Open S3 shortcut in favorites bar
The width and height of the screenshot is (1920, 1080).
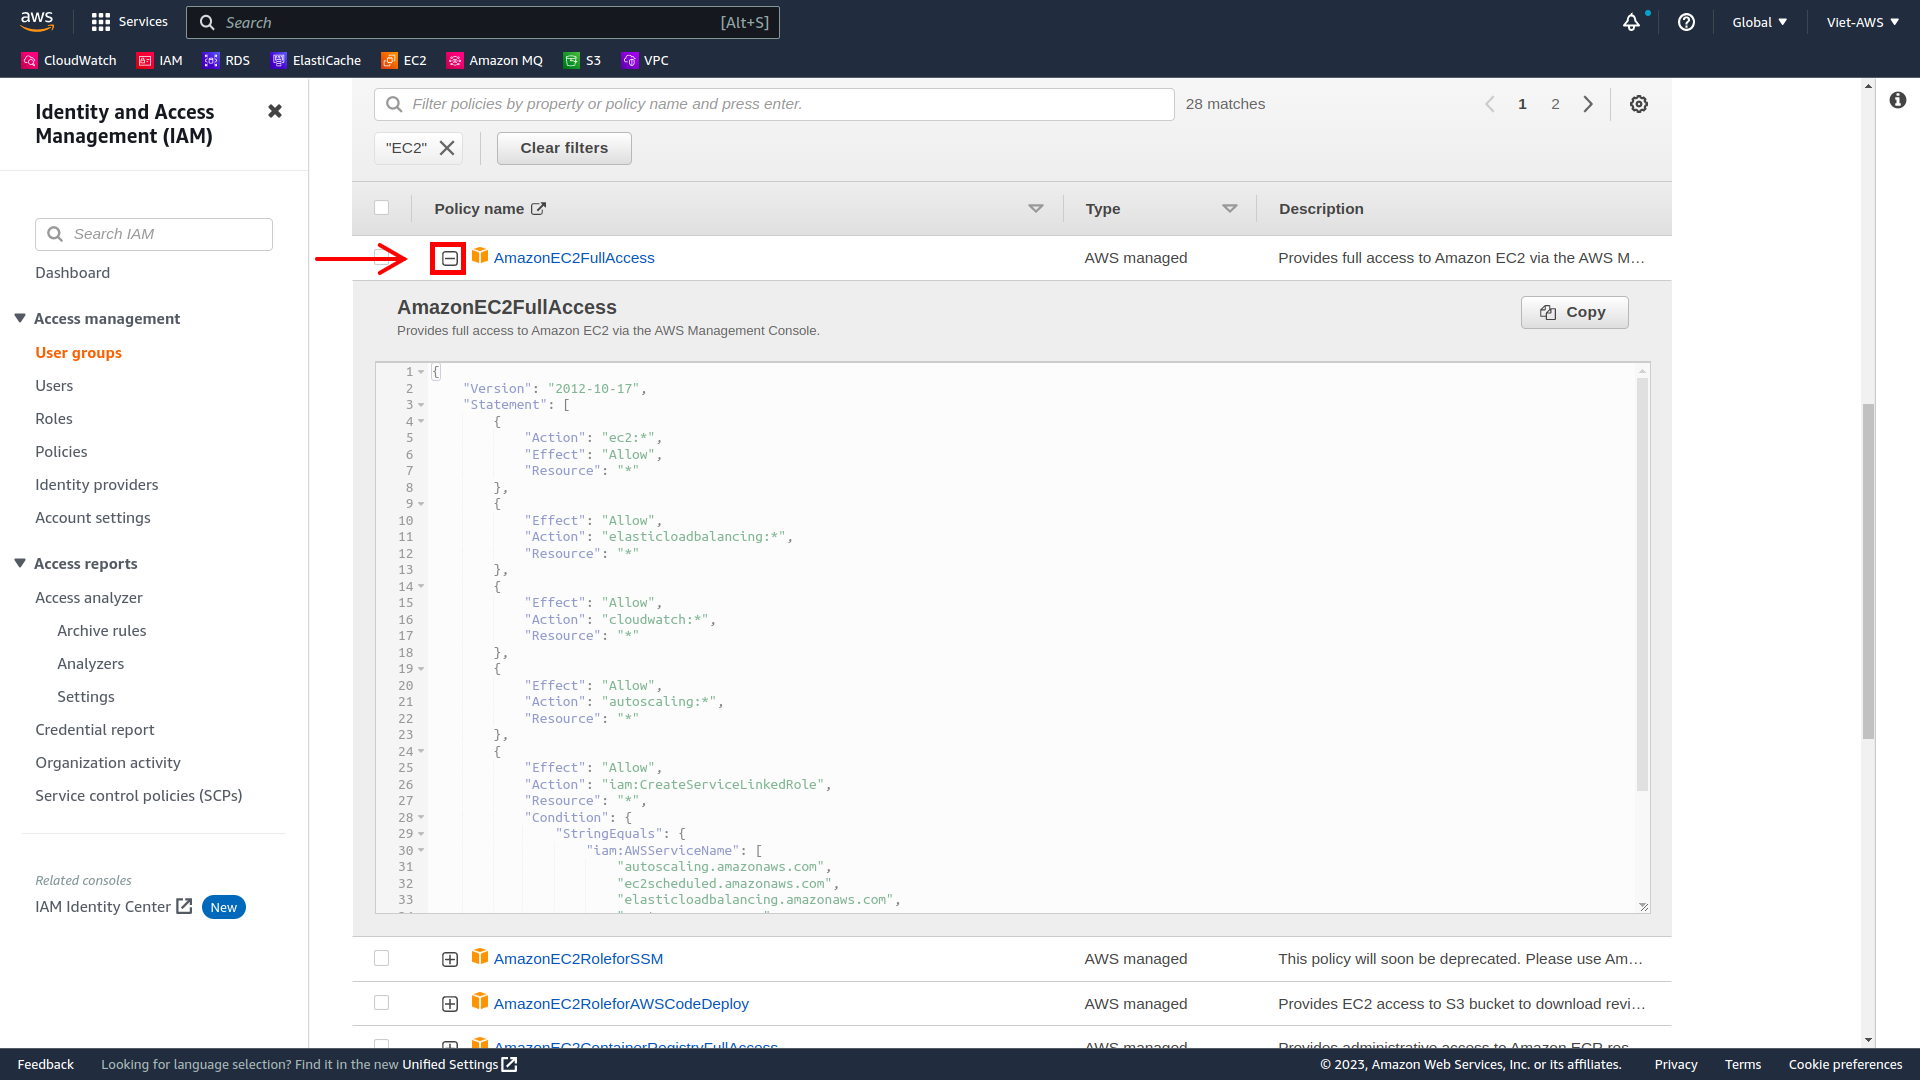pyautogui.click(x=582, y=60)
